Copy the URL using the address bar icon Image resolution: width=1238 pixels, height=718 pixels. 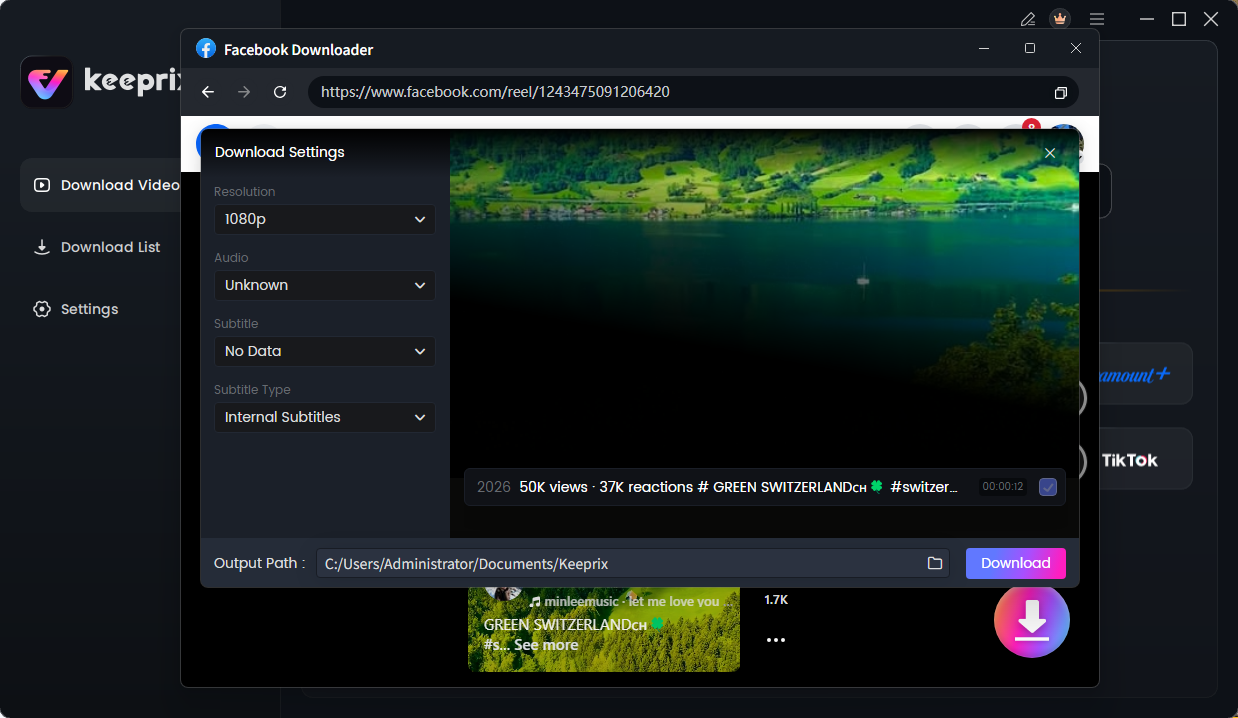[x=1060, y=92]
